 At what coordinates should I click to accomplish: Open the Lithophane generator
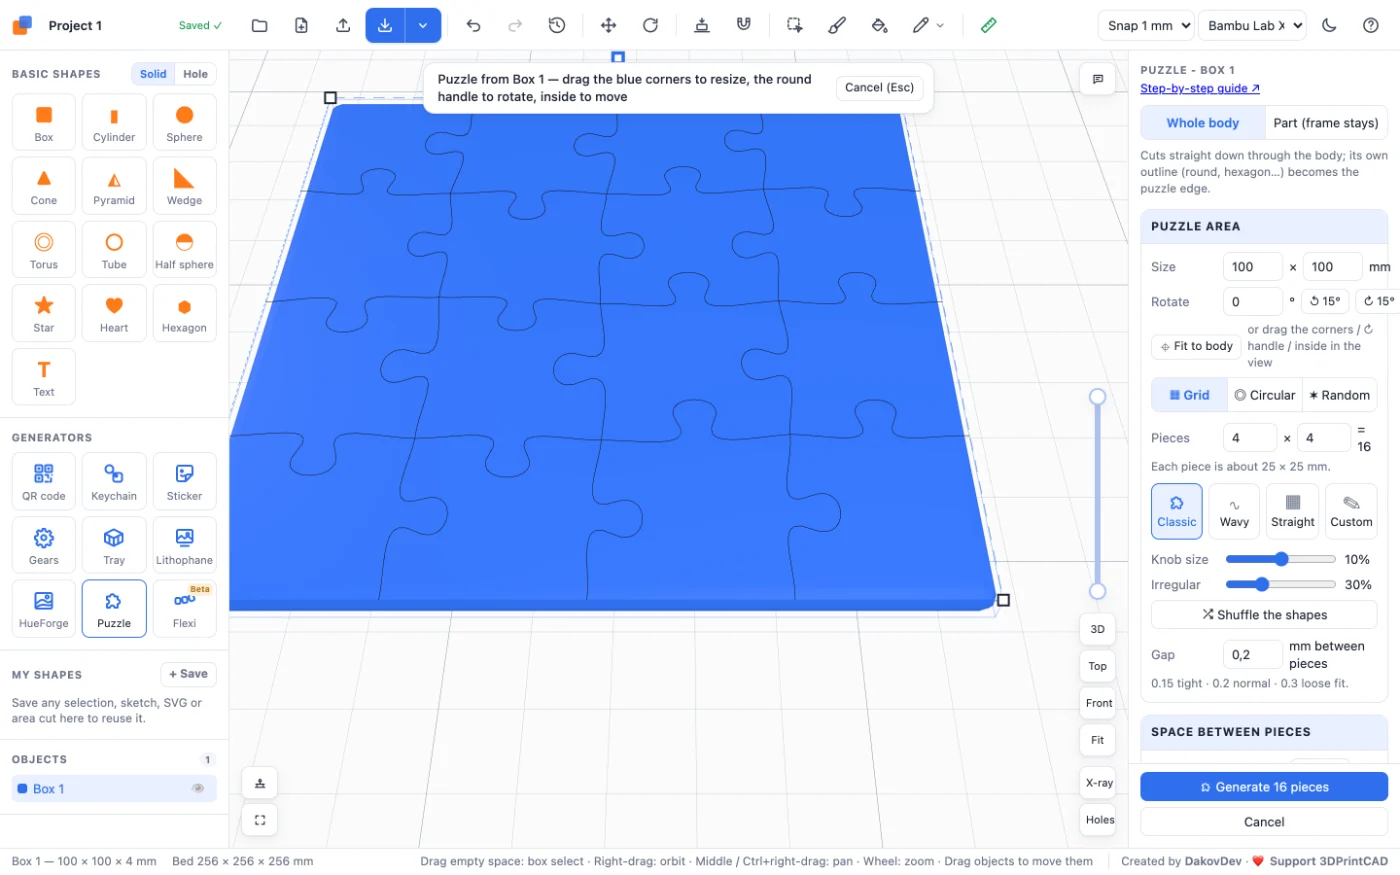(184, 545)
